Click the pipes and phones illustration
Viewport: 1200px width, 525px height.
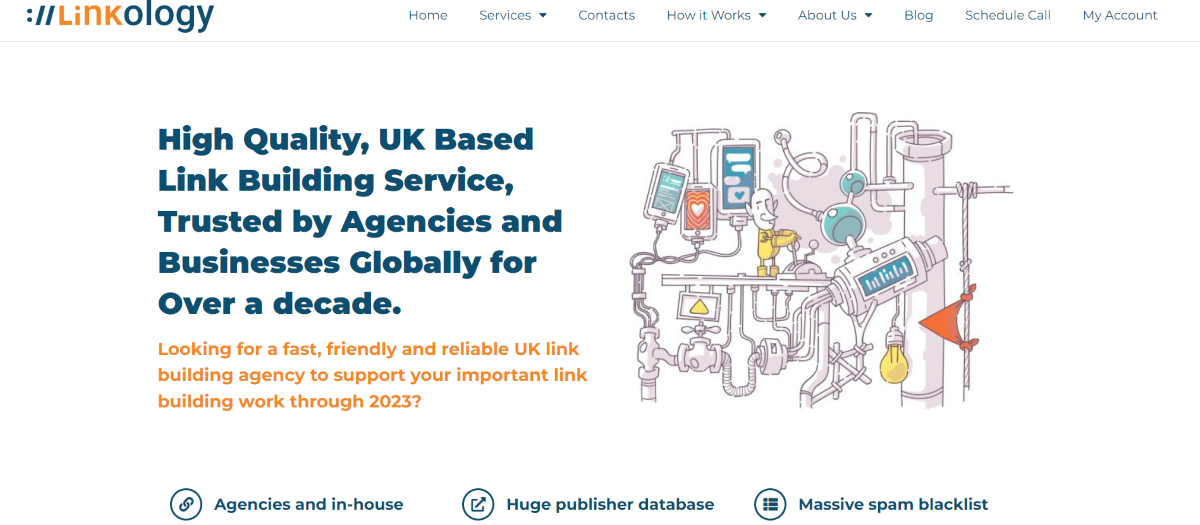pos(820,260)
